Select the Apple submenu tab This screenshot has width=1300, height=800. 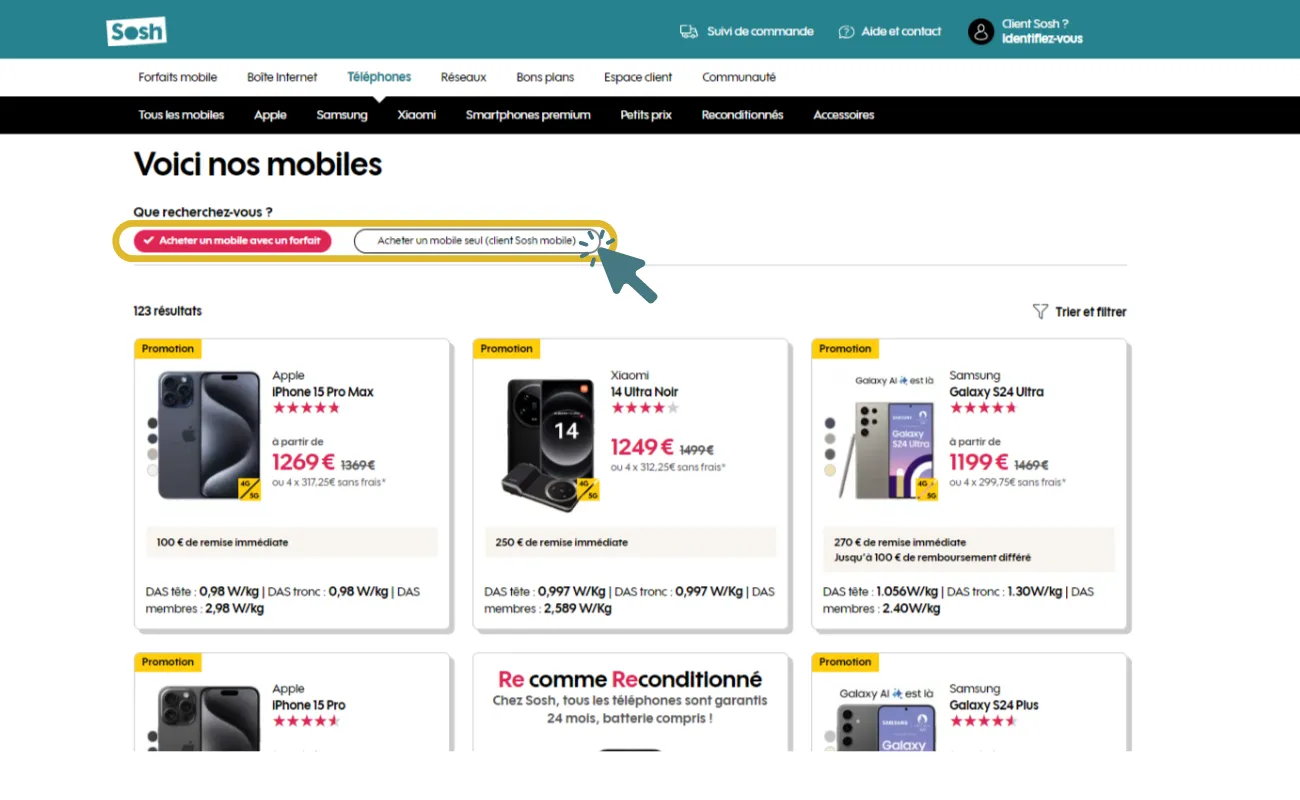click(270, 115)
